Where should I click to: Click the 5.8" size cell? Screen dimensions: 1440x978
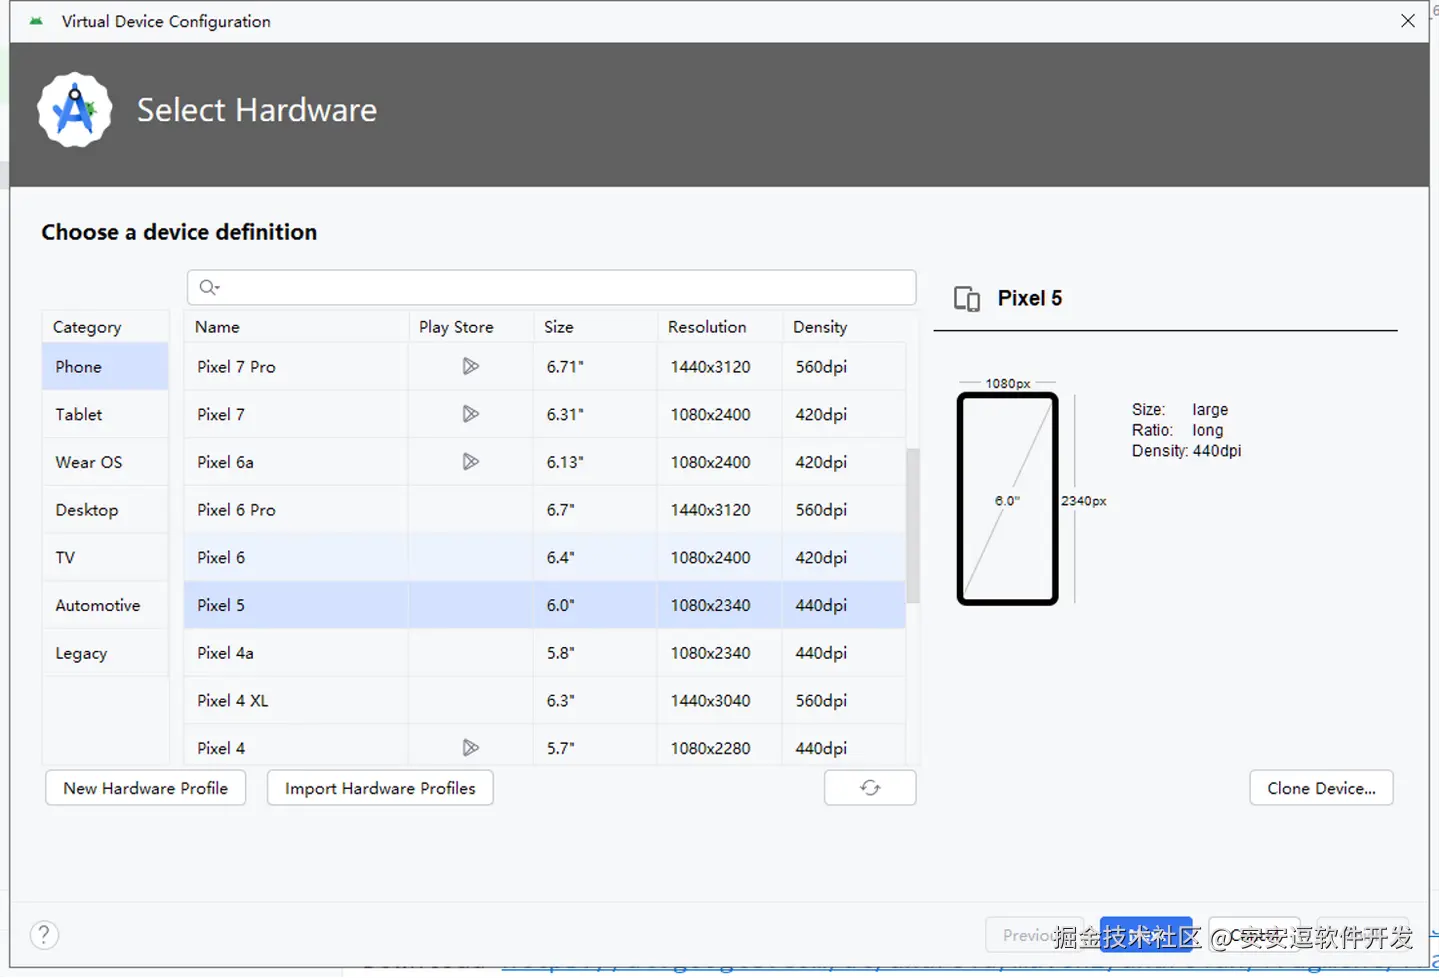pyautogui.click(x=595, y=653)
